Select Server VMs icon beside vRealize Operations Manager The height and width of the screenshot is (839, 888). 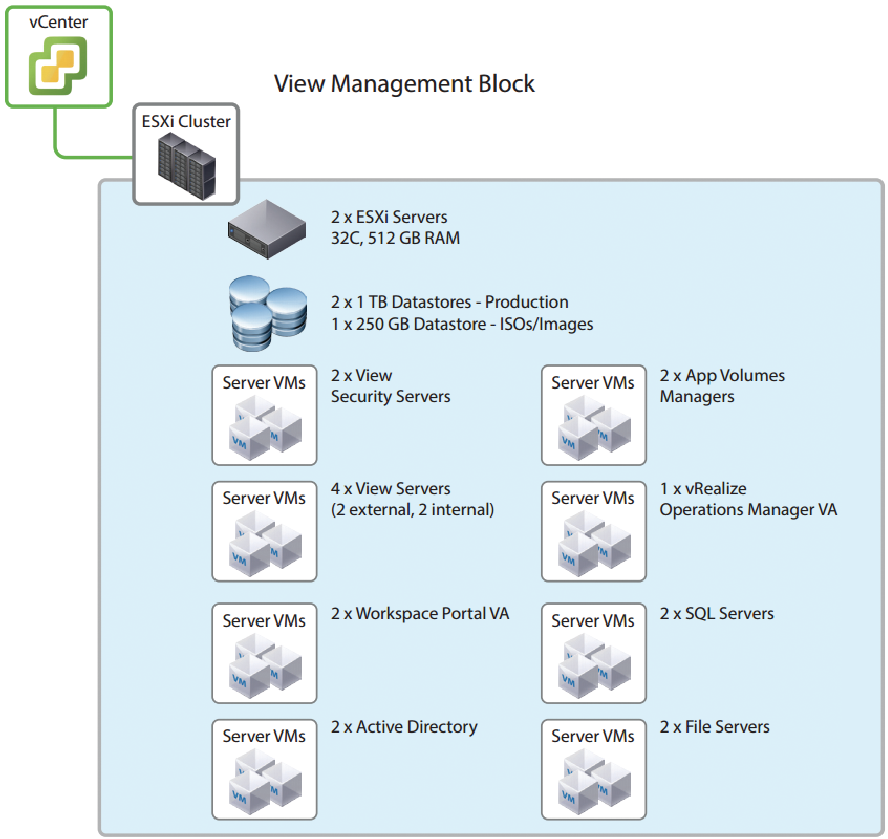click(594, 531)
